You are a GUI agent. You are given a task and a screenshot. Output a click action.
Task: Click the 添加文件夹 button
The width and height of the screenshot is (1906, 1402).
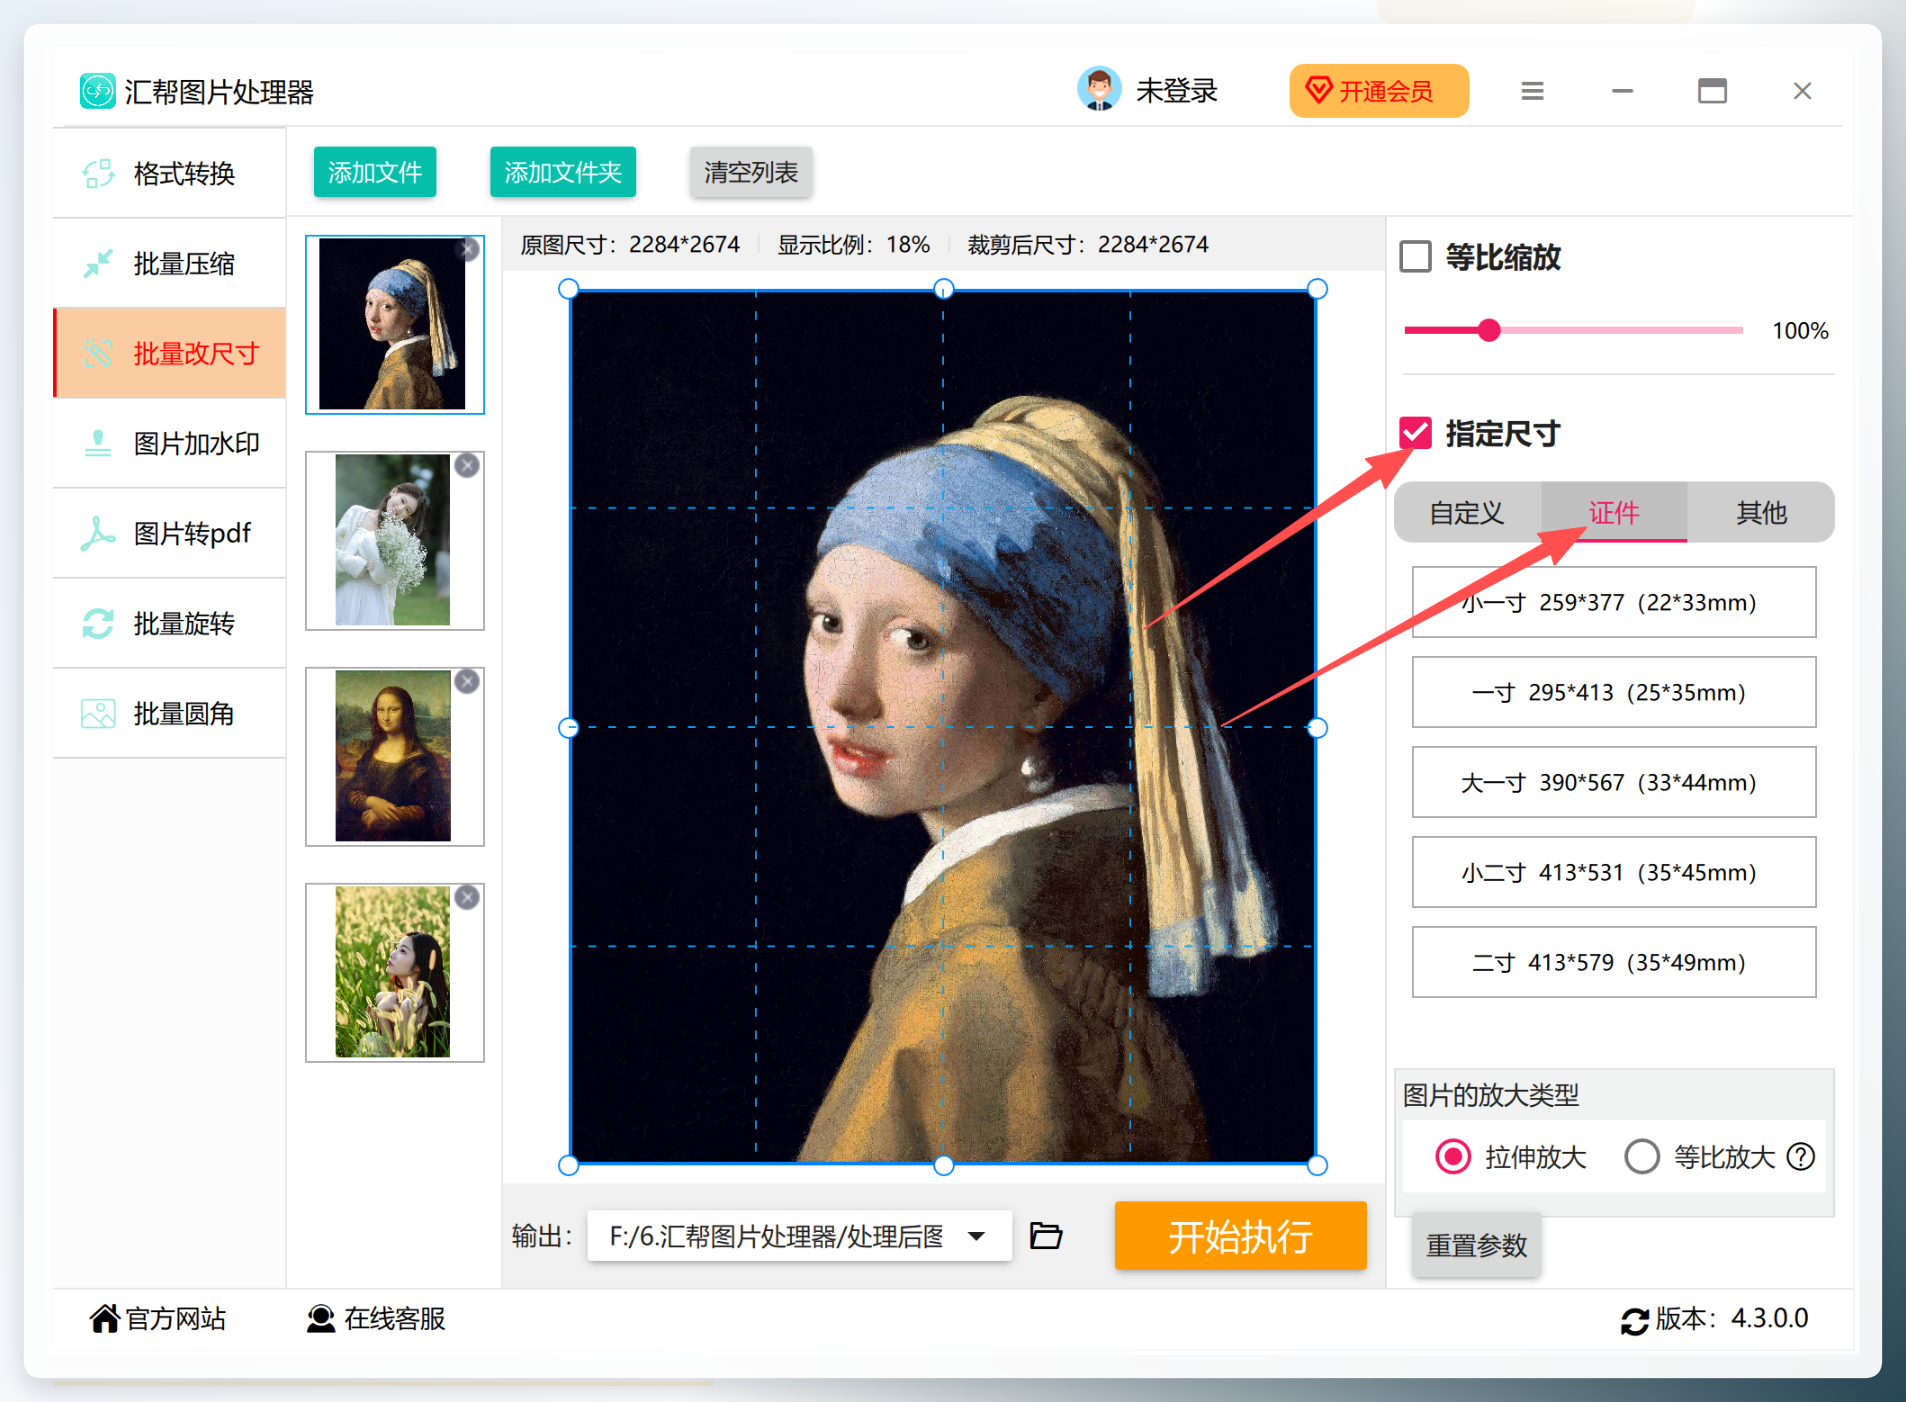pos(563,172)
